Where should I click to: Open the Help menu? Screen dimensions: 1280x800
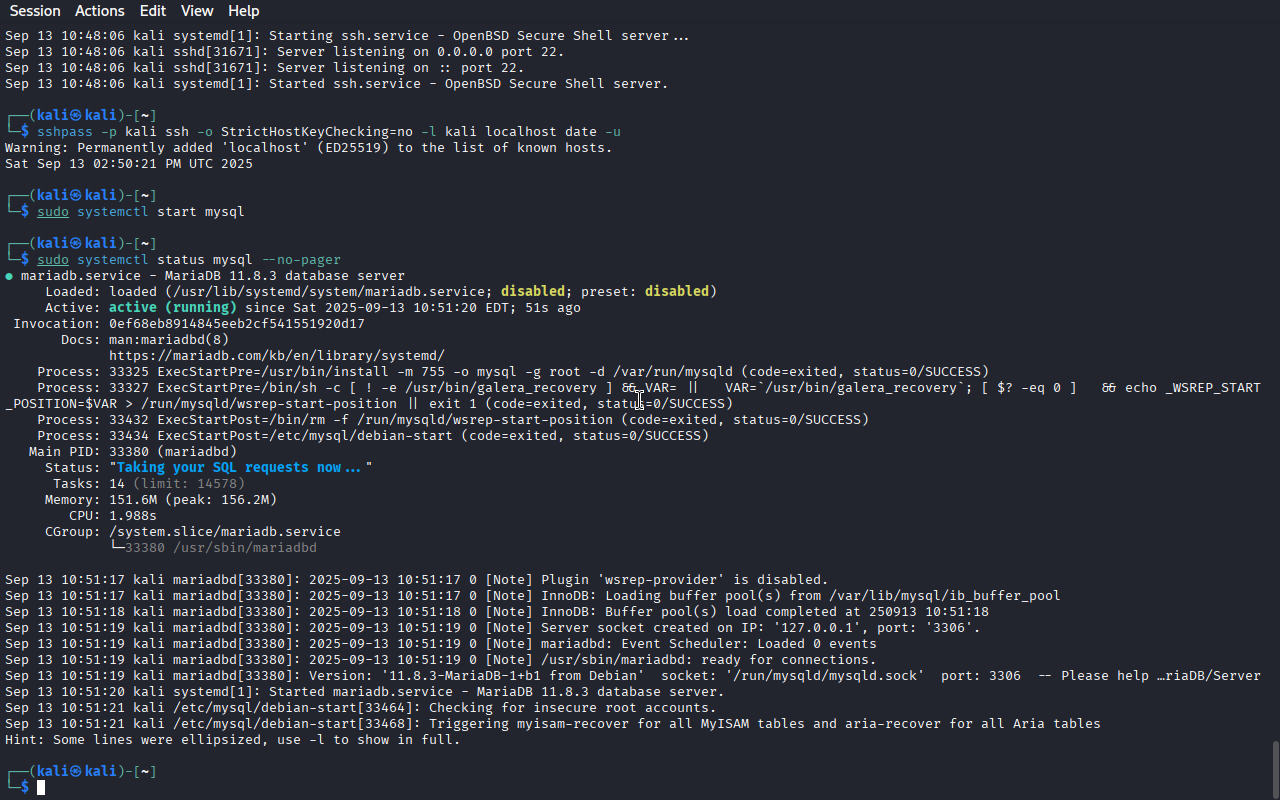(243, 11)
